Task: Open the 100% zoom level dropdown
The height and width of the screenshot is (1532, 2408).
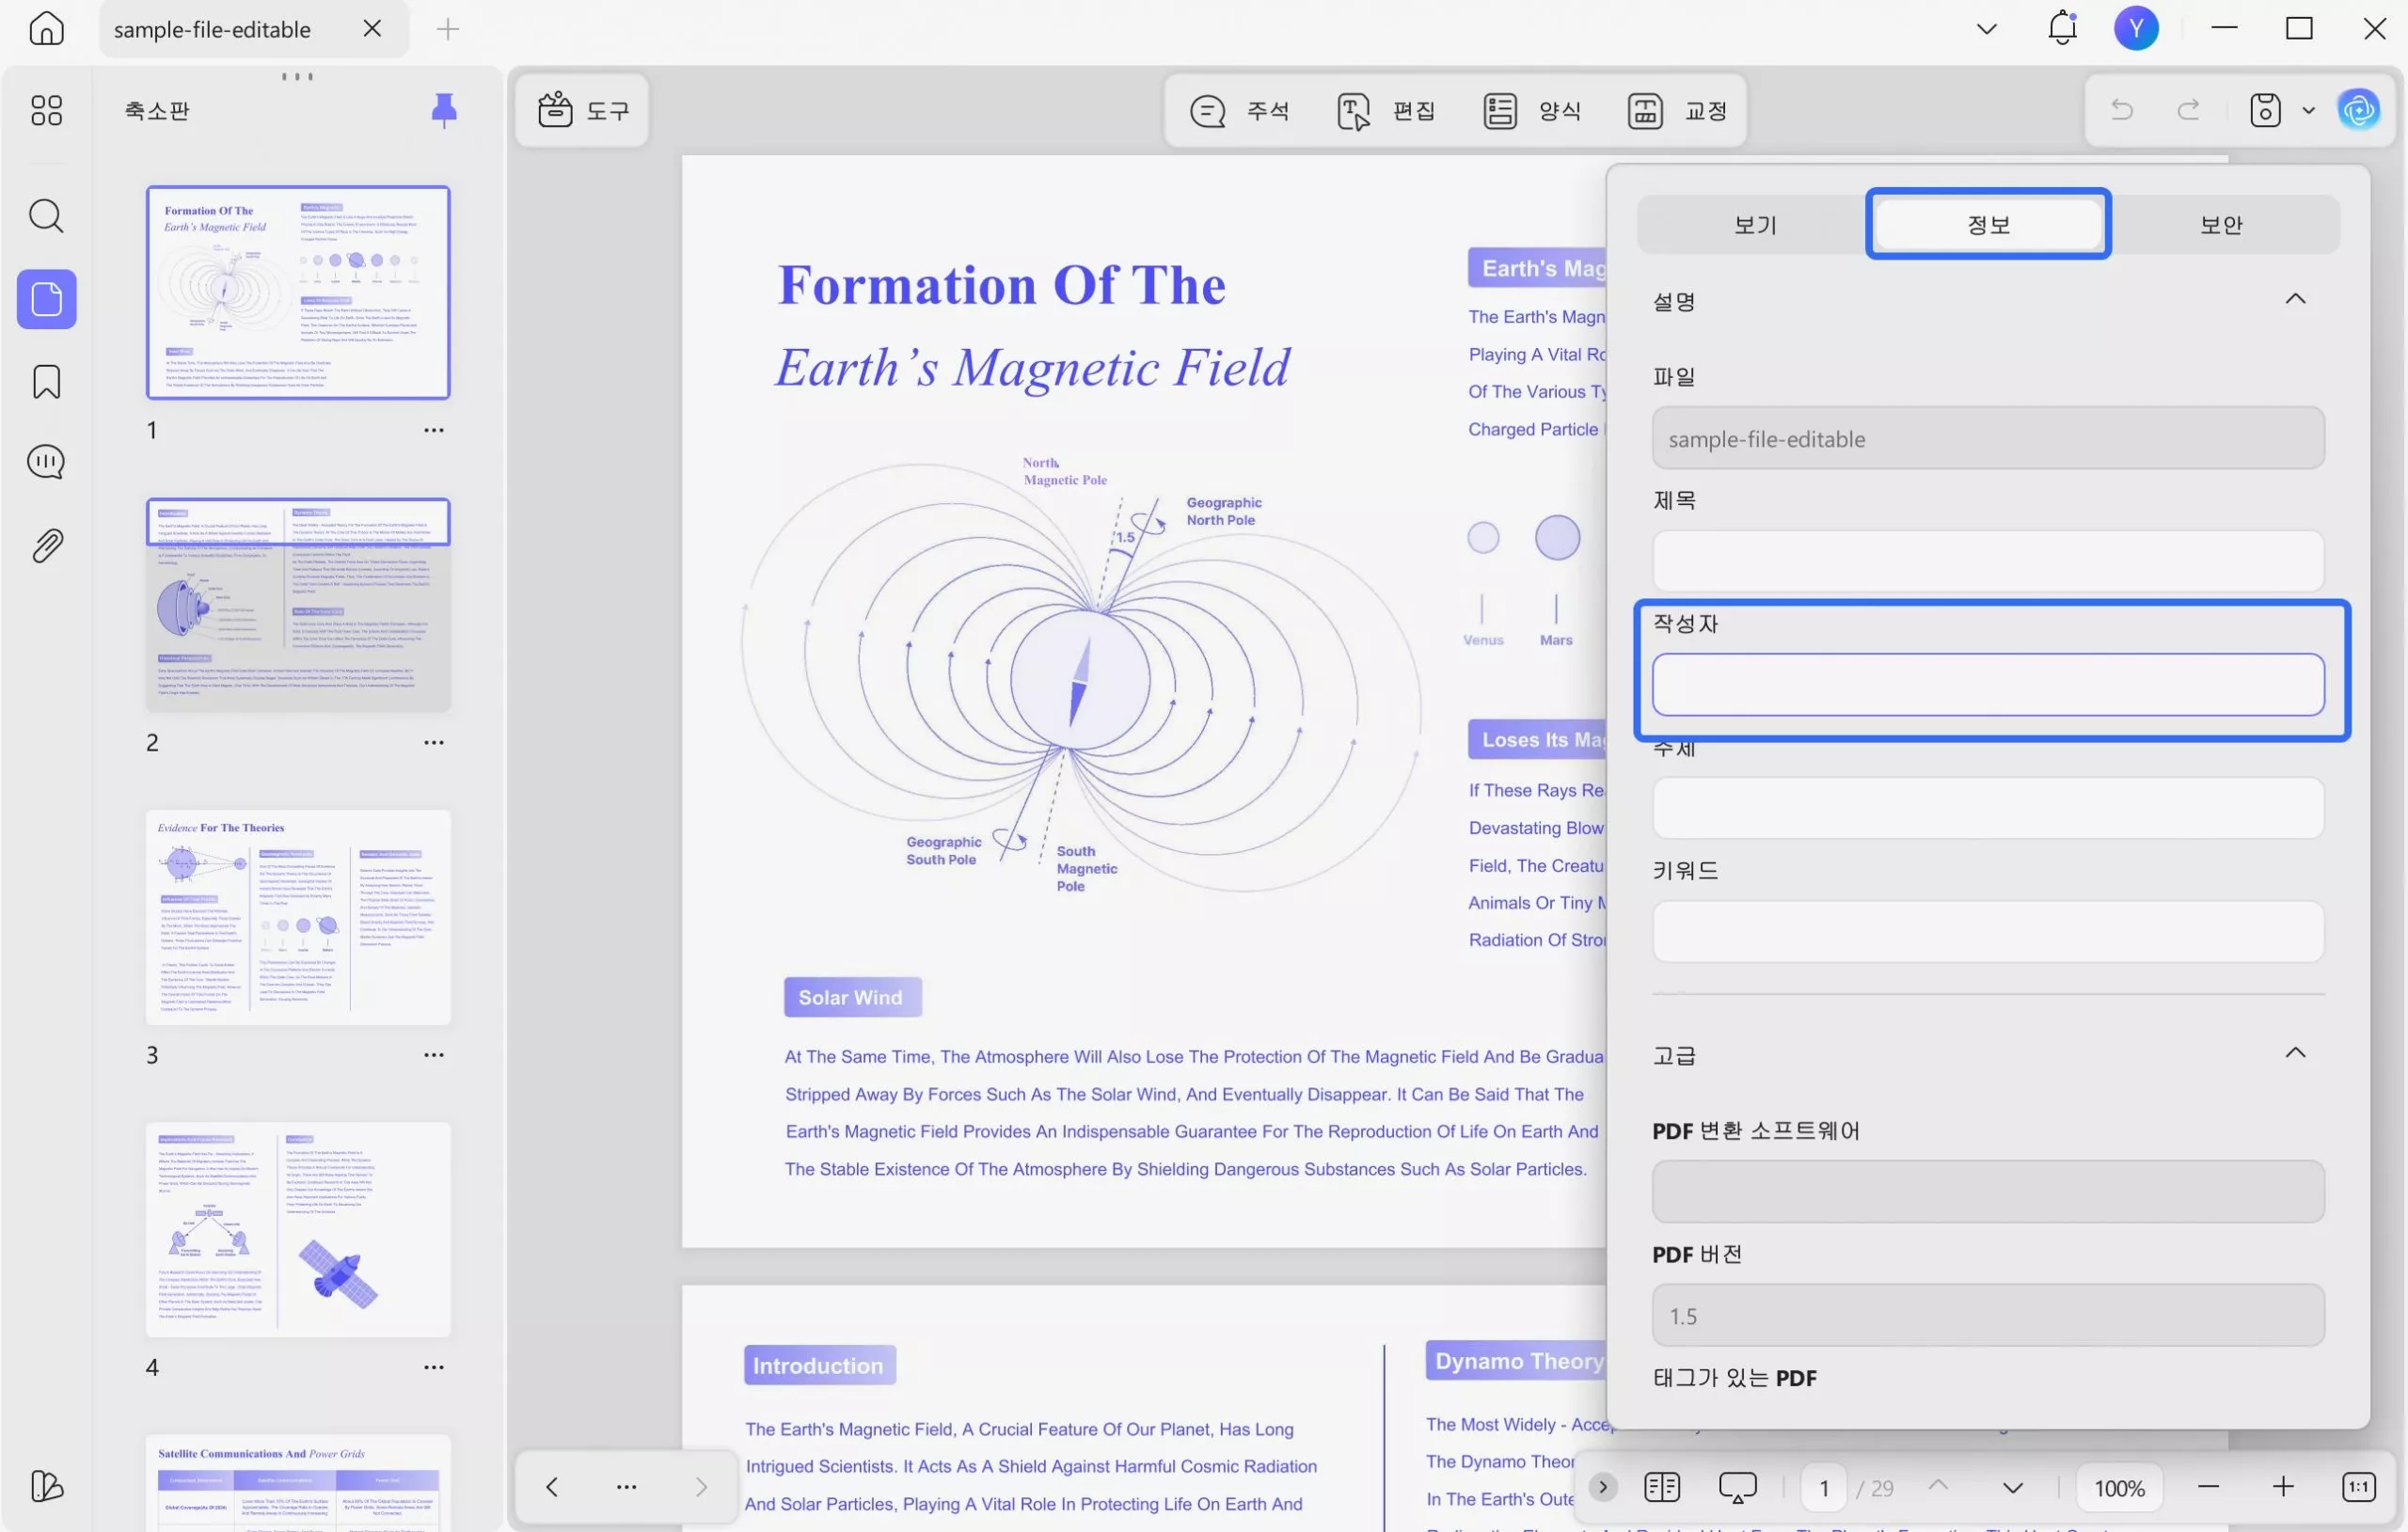Action: click(x=2119, y=1488)
